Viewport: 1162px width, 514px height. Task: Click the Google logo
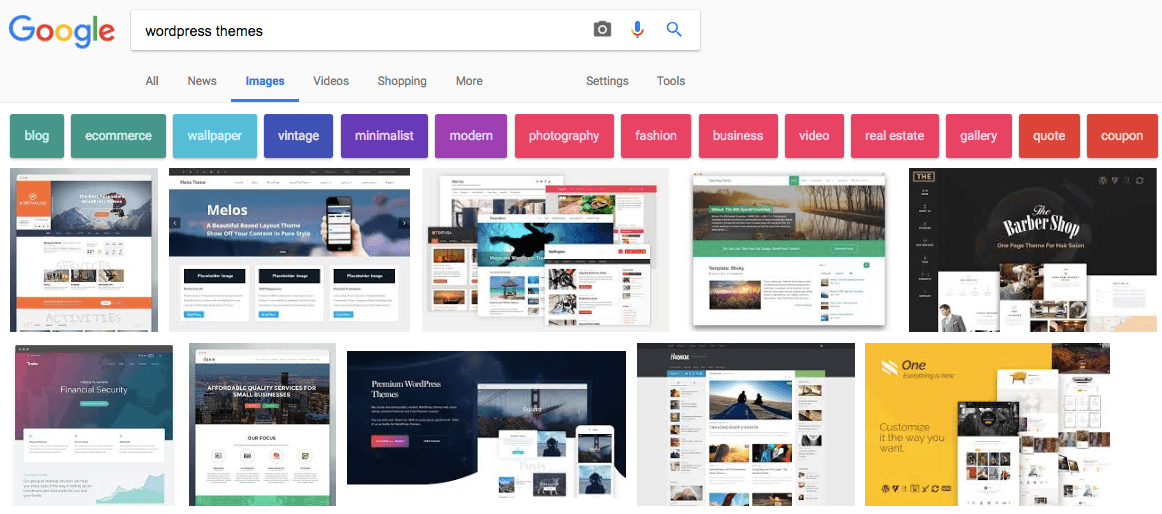coord(60,31)
